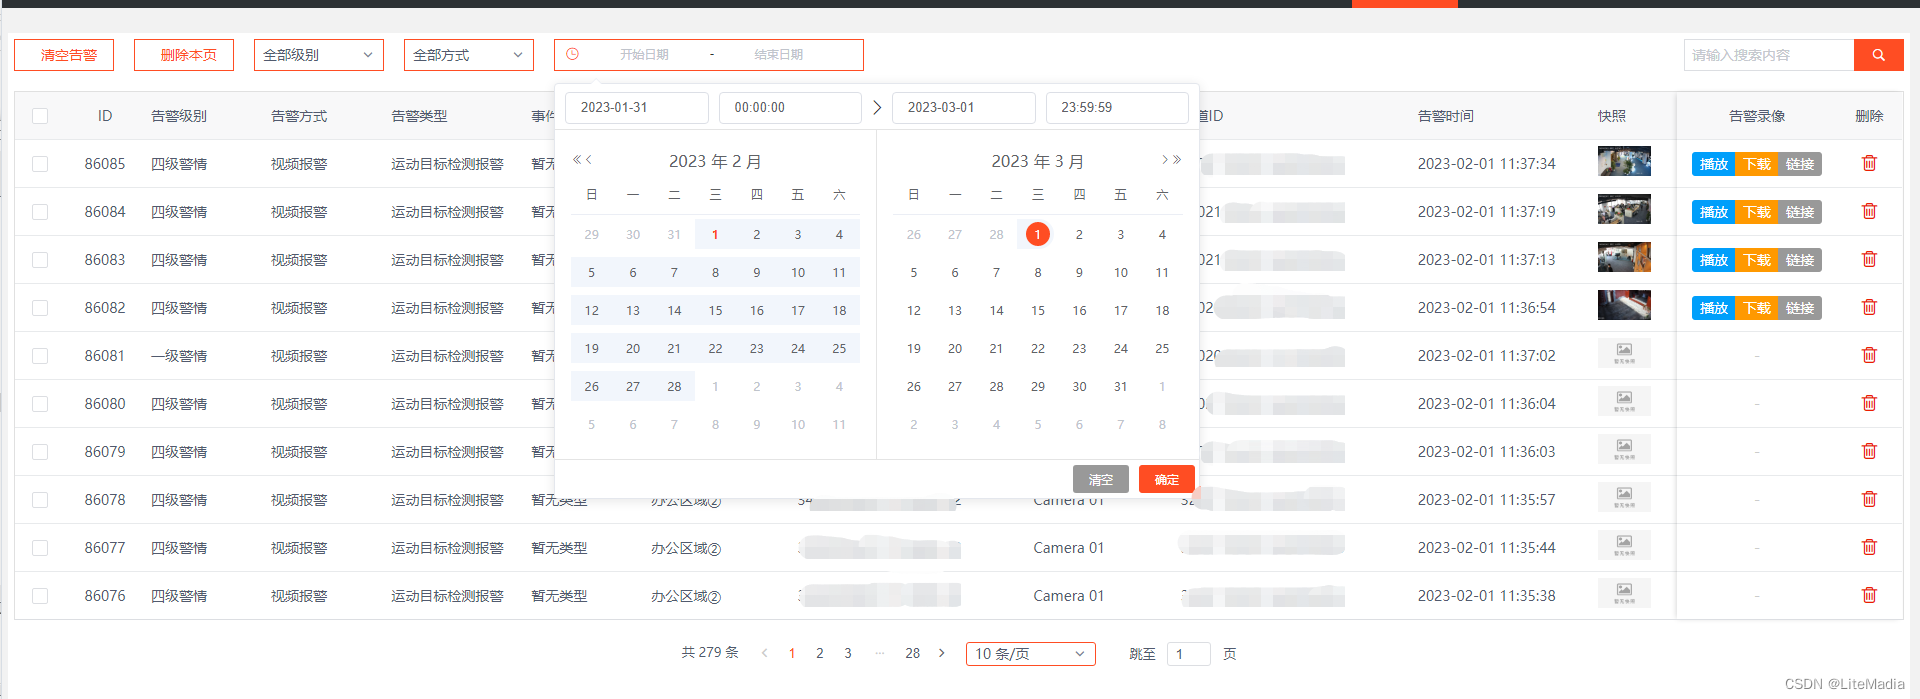Image resolution: width=1920 pixels, height=699 pixels.
Task: Delete alarm 86083 with trash icon
Action: point(1869,259)
